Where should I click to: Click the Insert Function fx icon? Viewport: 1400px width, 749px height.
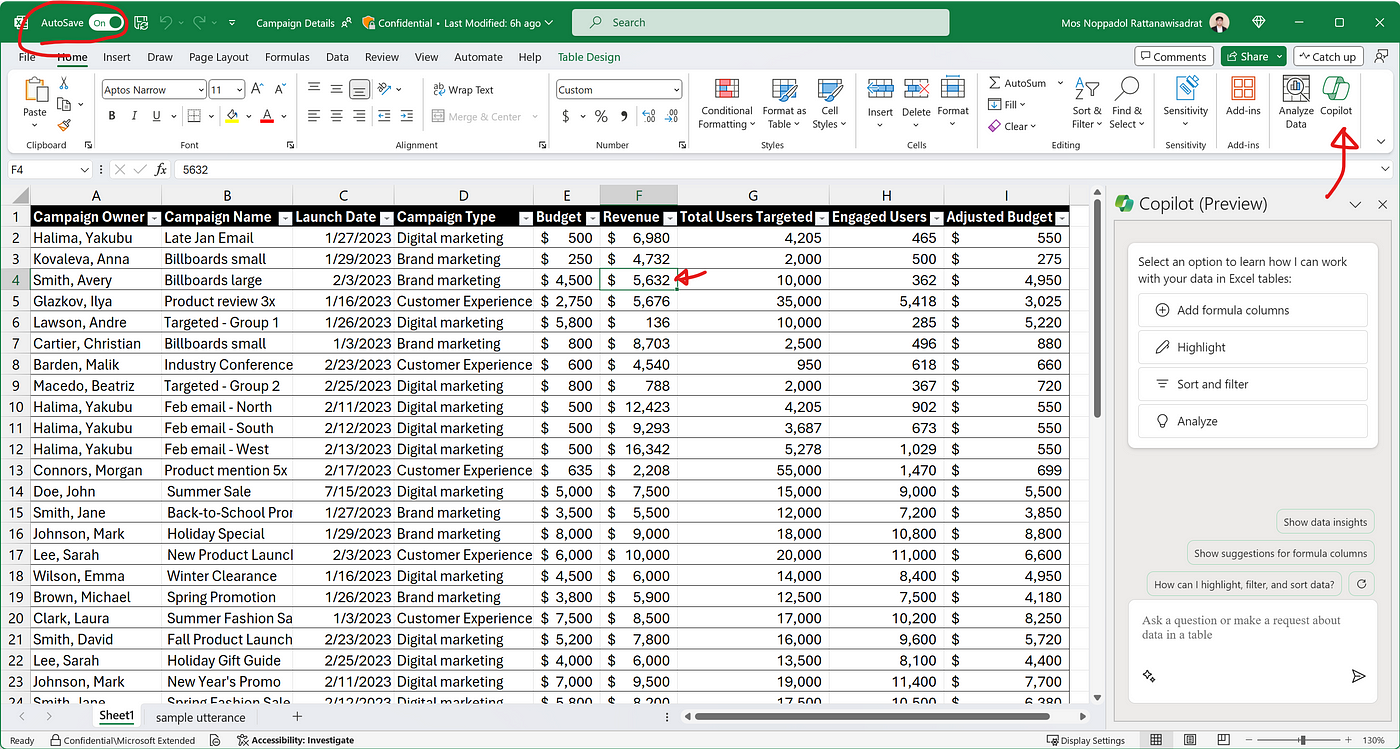coord(161,170)
